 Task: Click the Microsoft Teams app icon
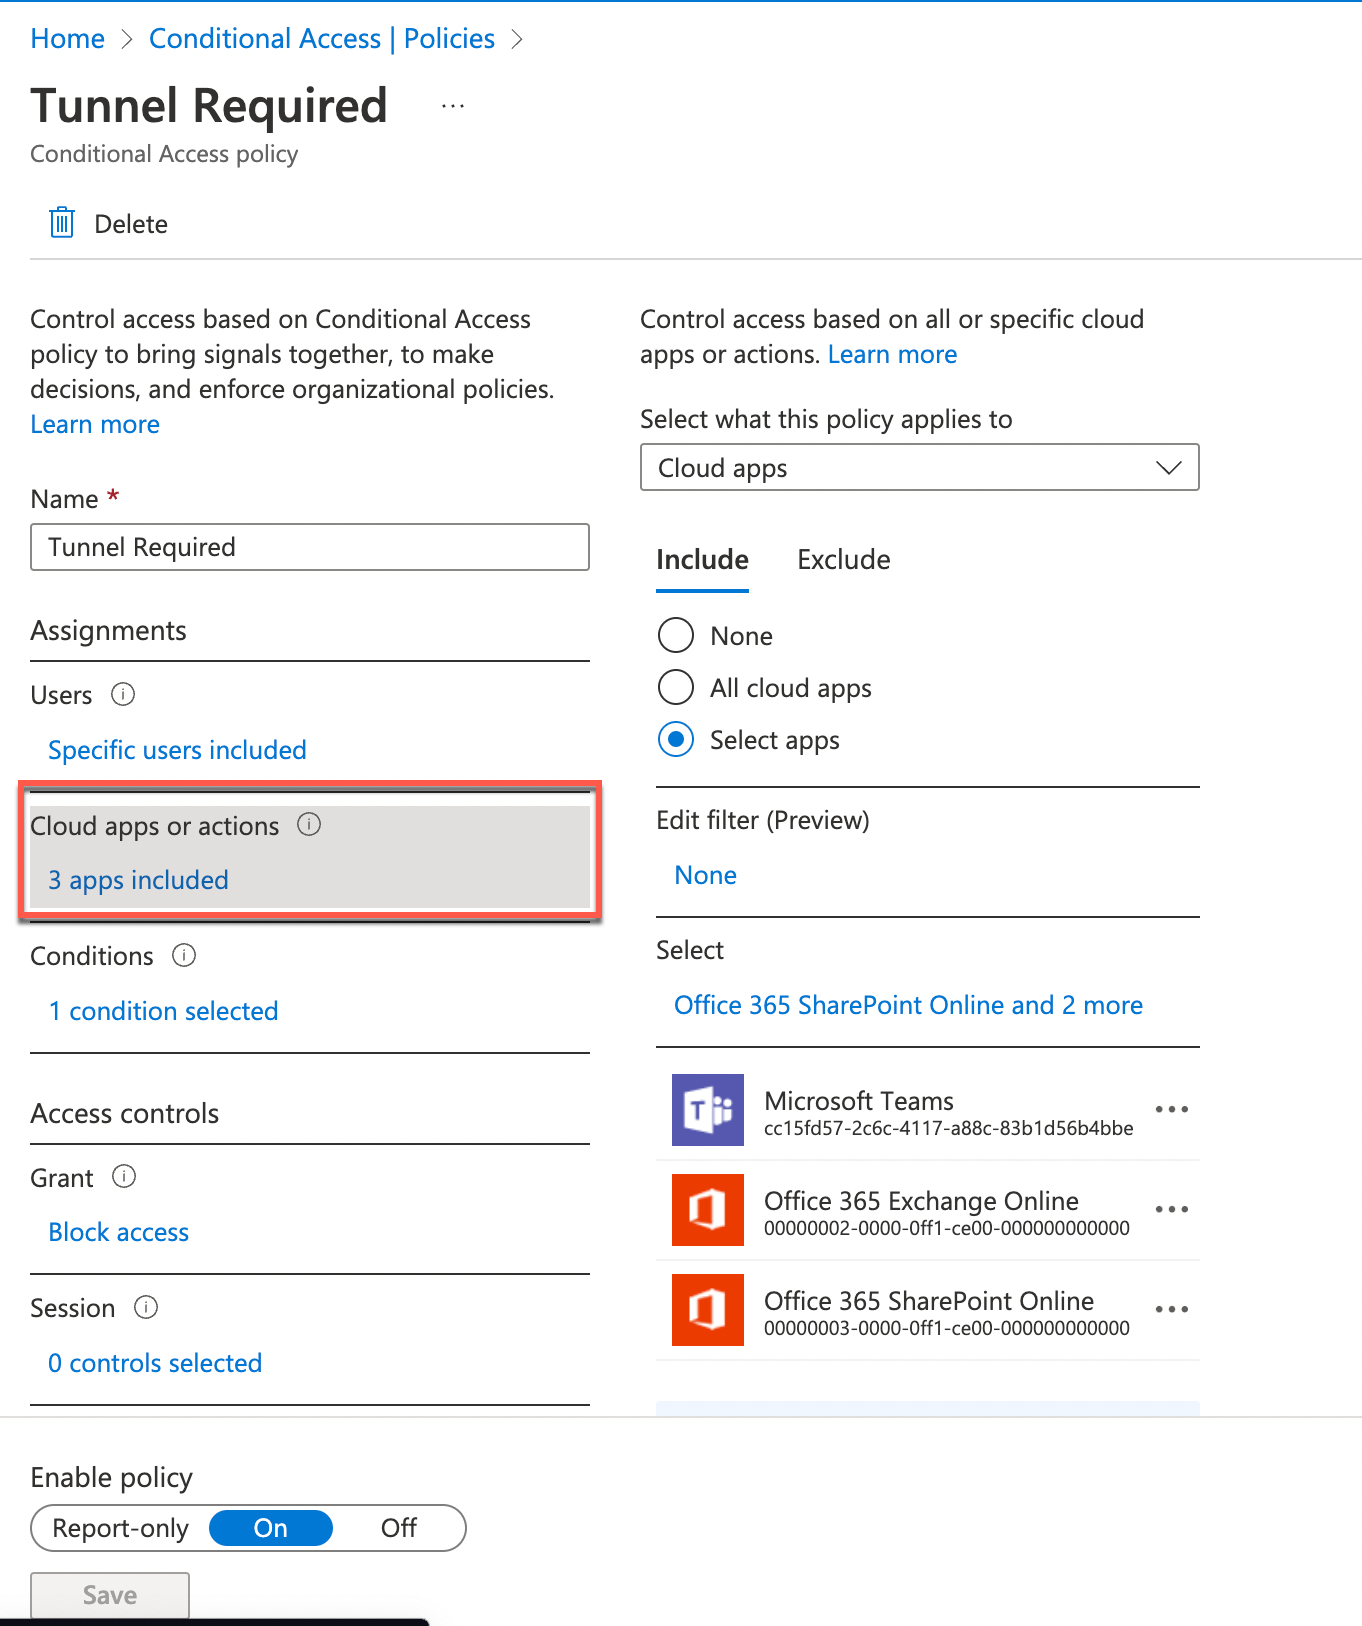point(708,1110)
